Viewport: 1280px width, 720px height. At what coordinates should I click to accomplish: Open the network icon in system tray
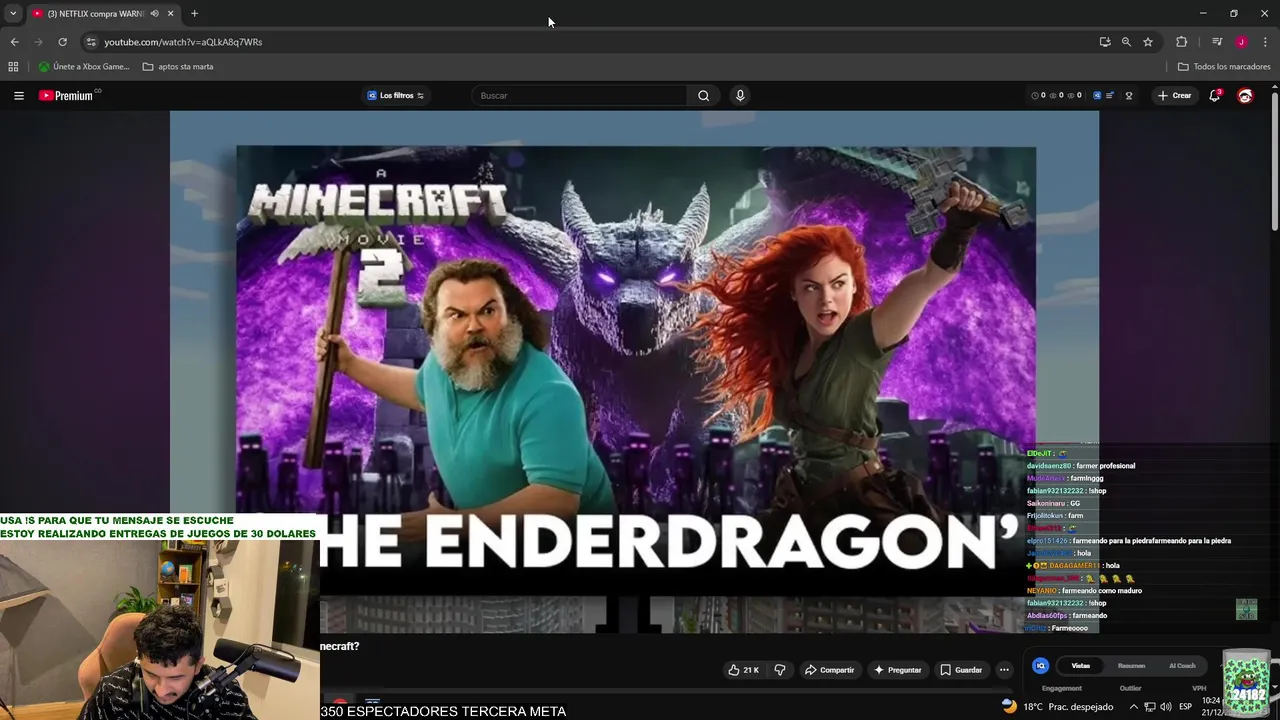coord(1150,707)
